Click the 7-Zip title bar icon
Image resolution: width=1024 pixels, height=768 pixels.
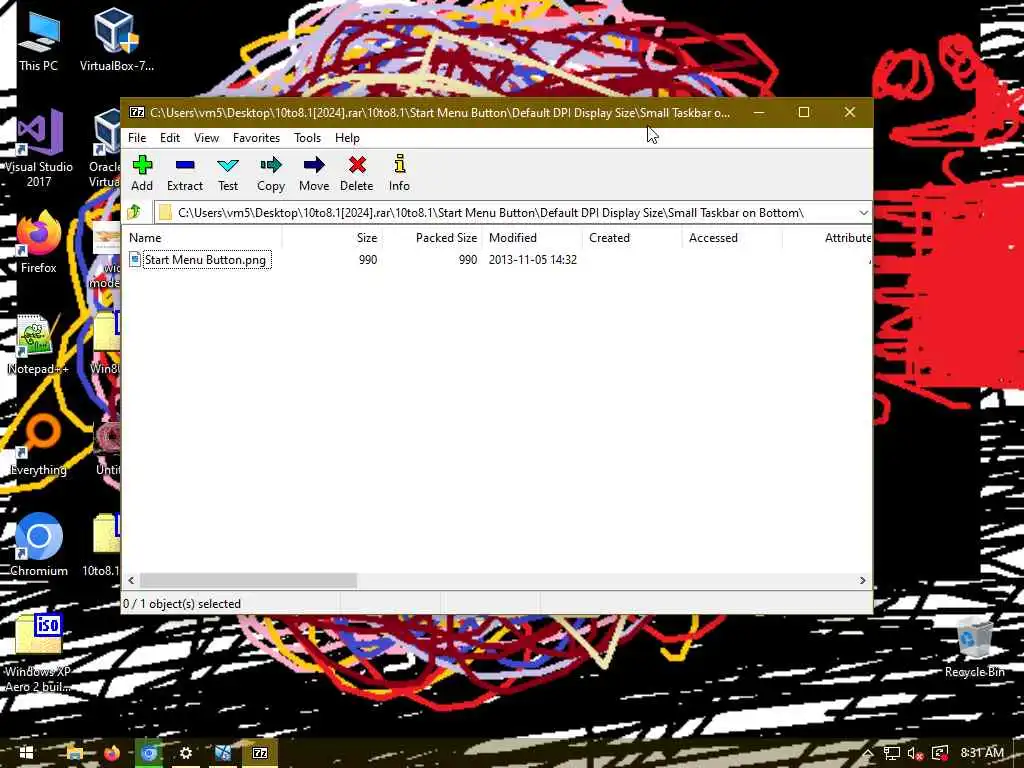coord(137,112)
